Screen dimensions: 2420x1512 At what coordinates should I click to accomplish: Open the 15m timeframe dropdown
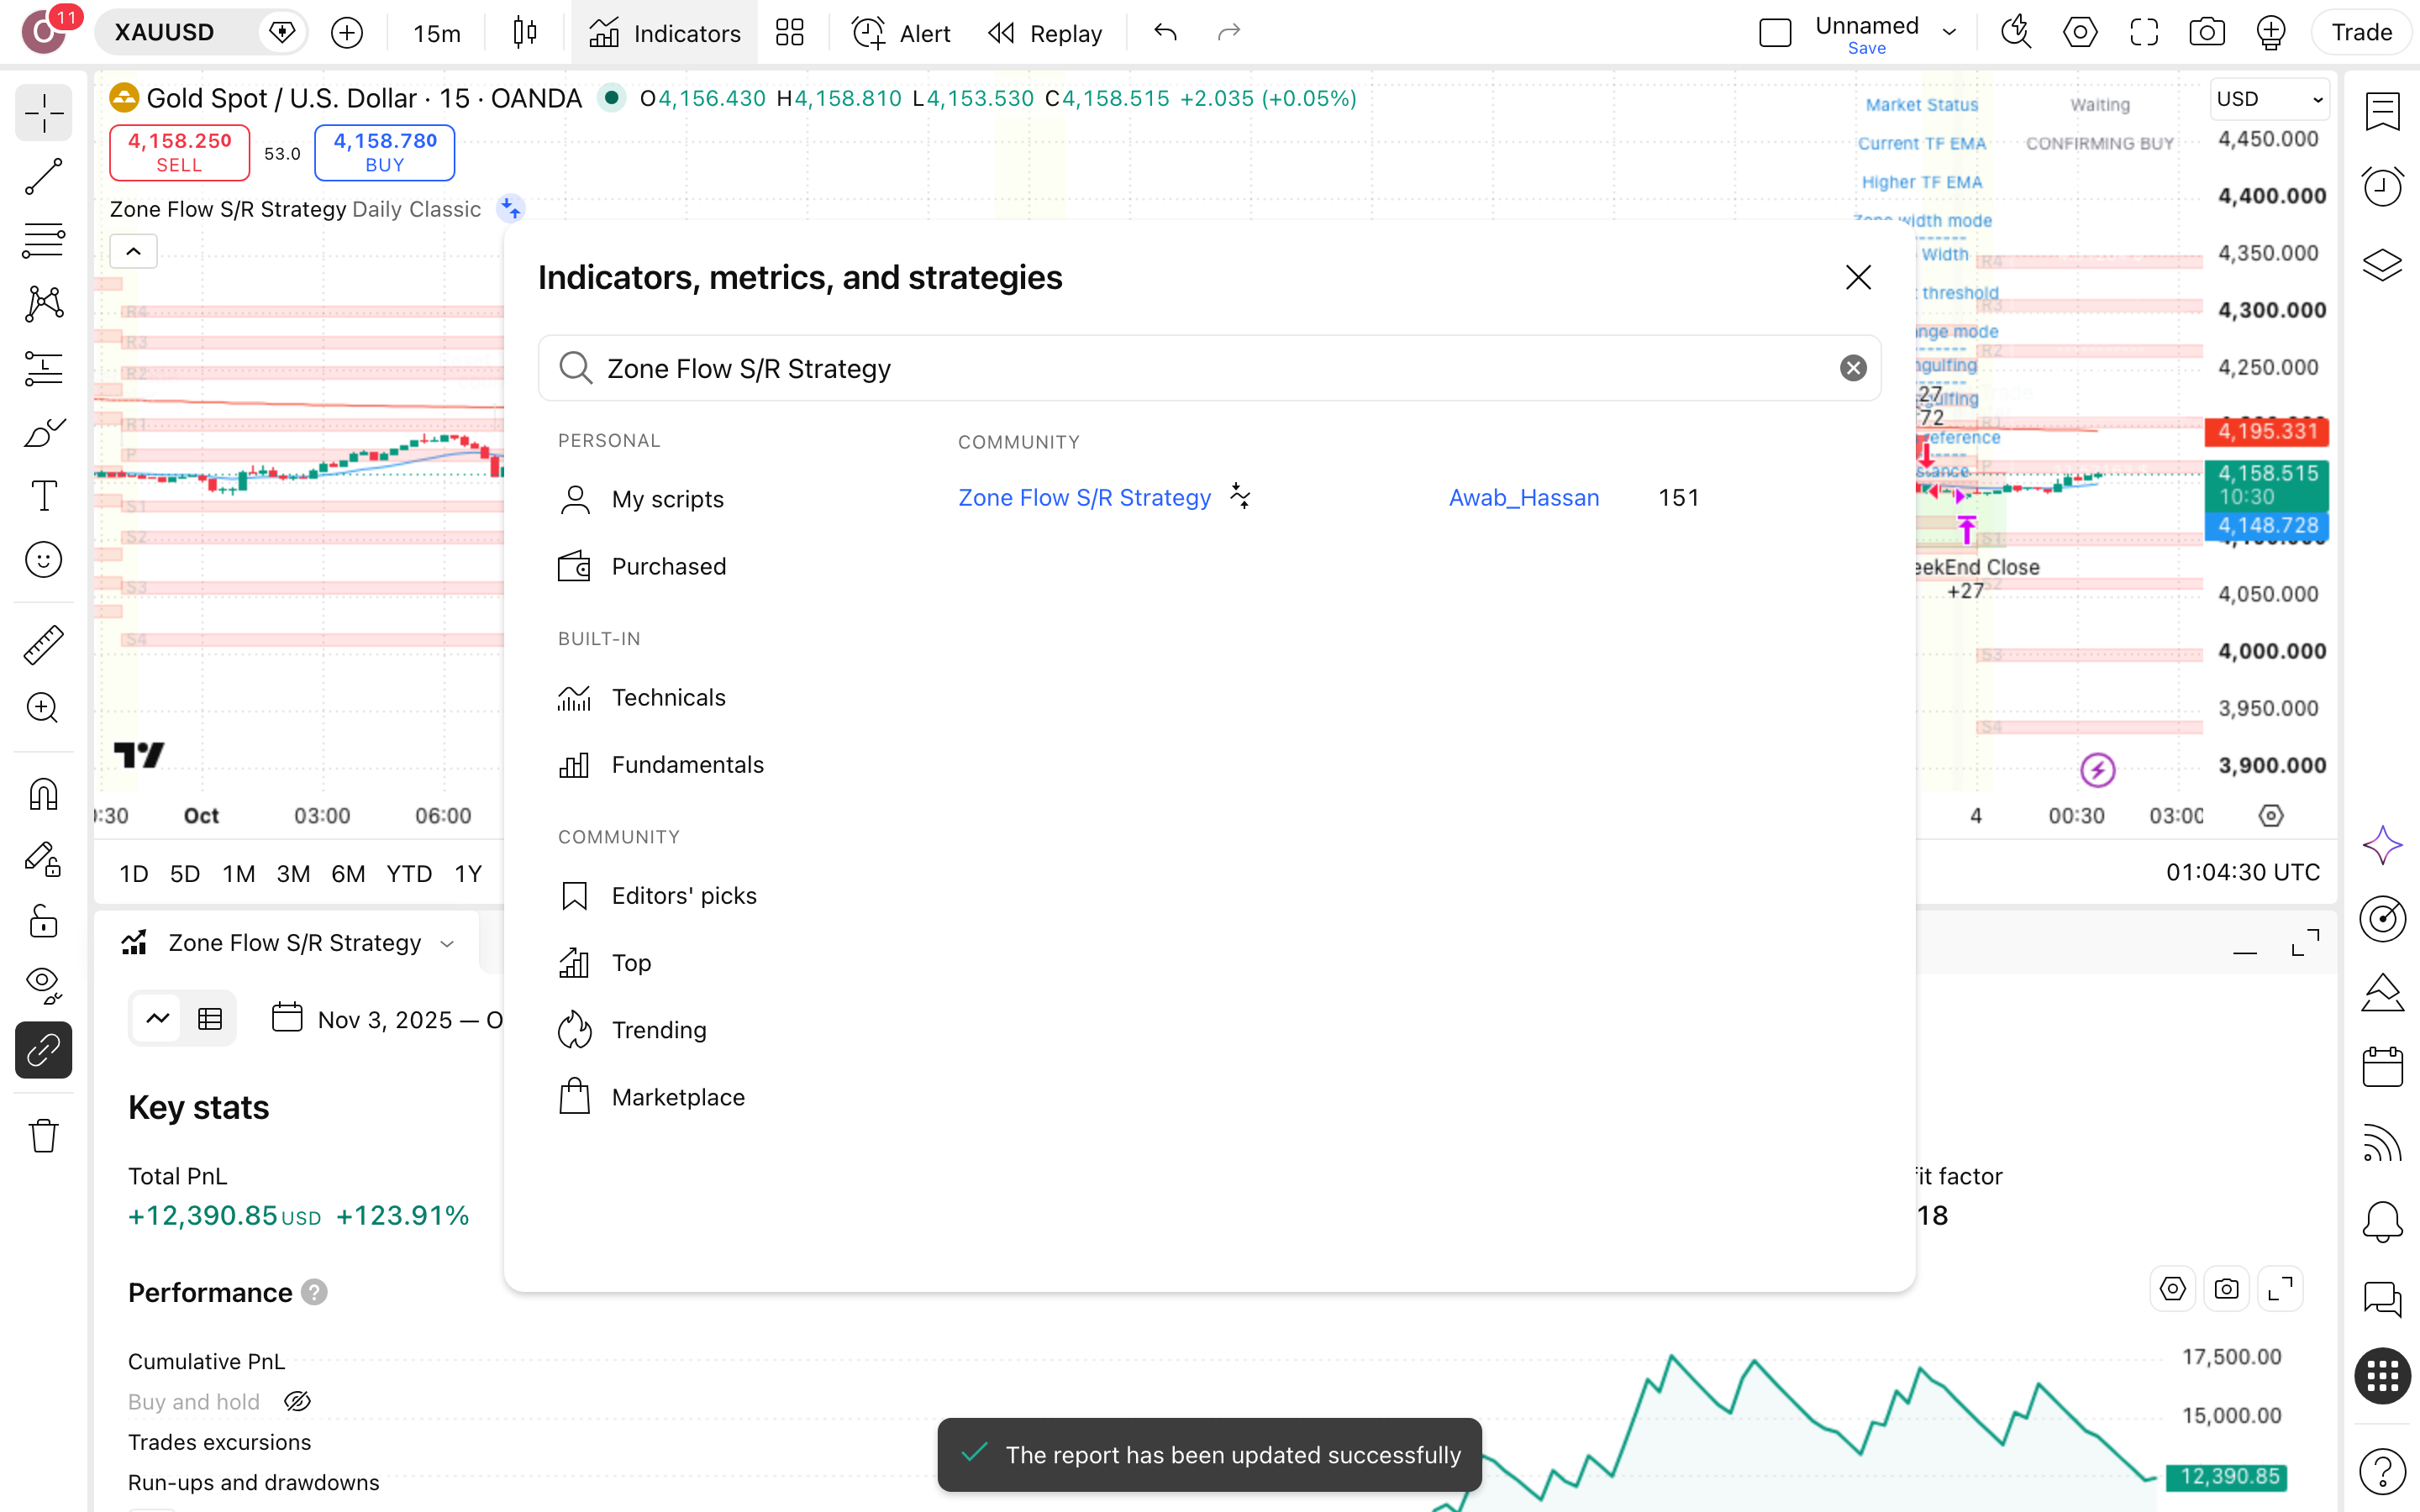click(x=437, y=33)
